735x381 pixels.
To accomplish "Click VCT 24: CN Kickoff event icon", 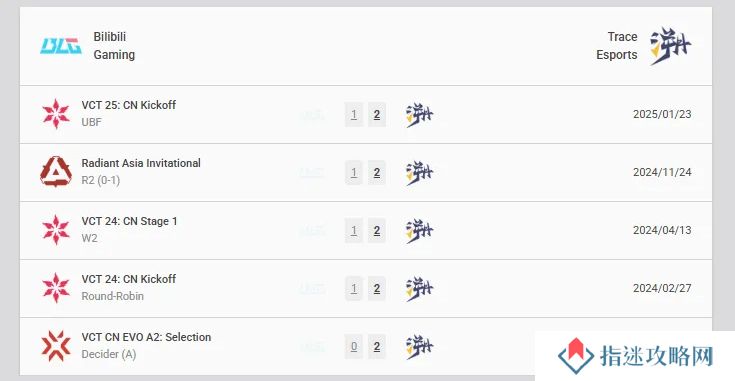I will click(x=56, y=288).
